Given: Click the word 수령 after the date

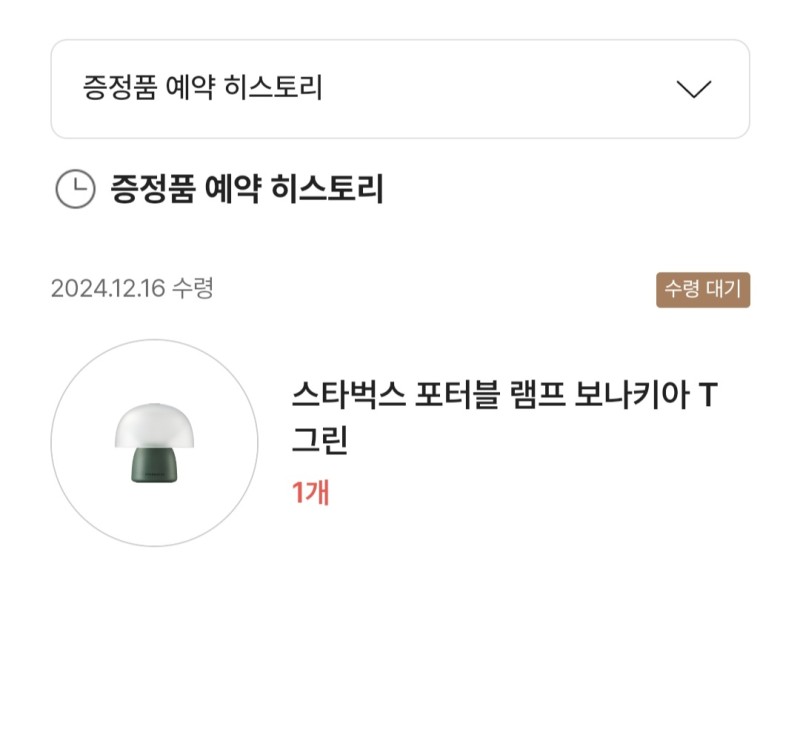Looking at the screenshot, I should coord(192,289).
